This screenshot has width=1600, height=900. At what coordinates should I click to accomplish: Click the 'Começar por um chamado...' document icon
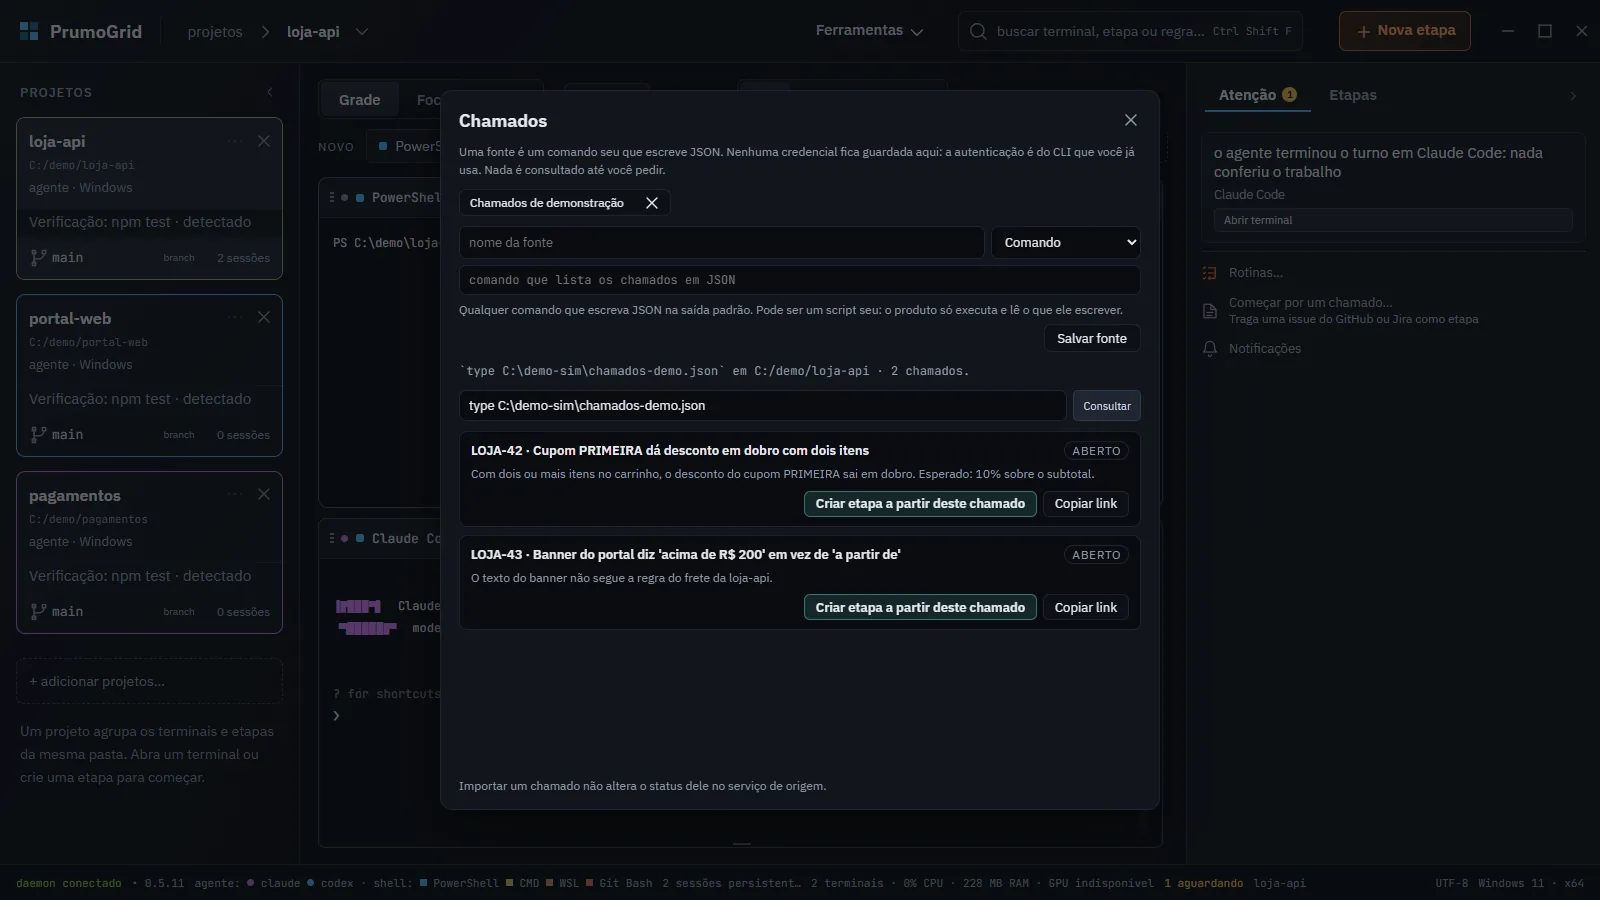tap(1210, 311)
